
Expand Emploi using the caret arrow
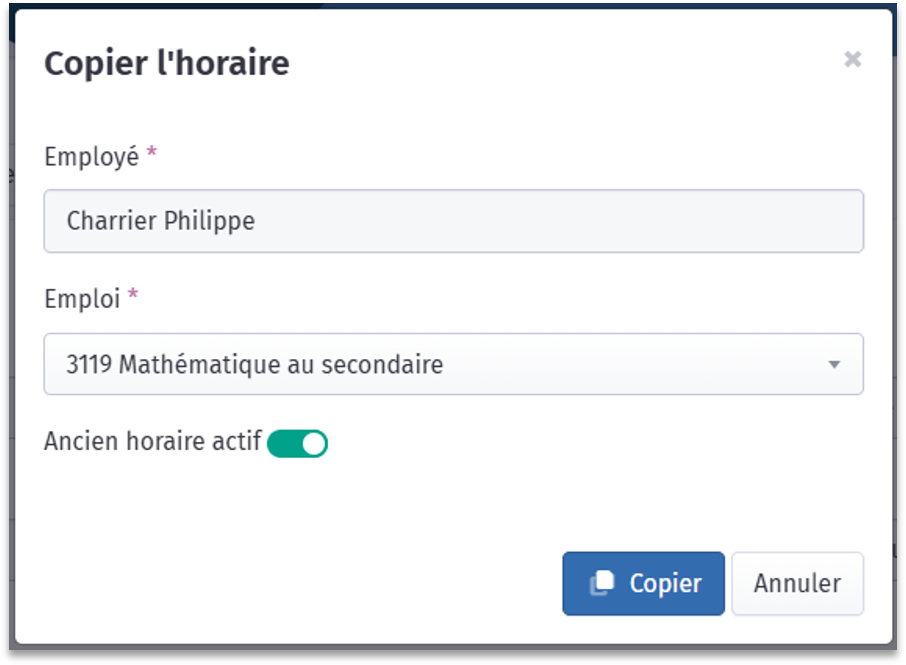point(834,365)
